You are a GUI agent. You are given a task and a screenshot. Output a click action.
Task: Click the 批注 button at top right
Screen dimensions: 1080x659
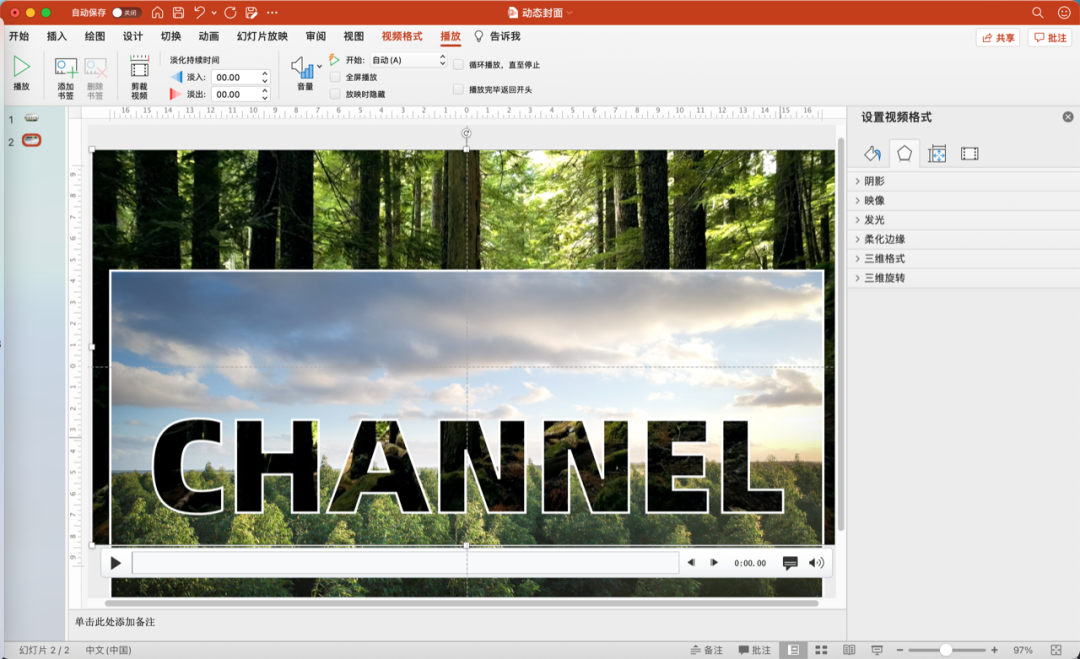(x=1050, y=38)
